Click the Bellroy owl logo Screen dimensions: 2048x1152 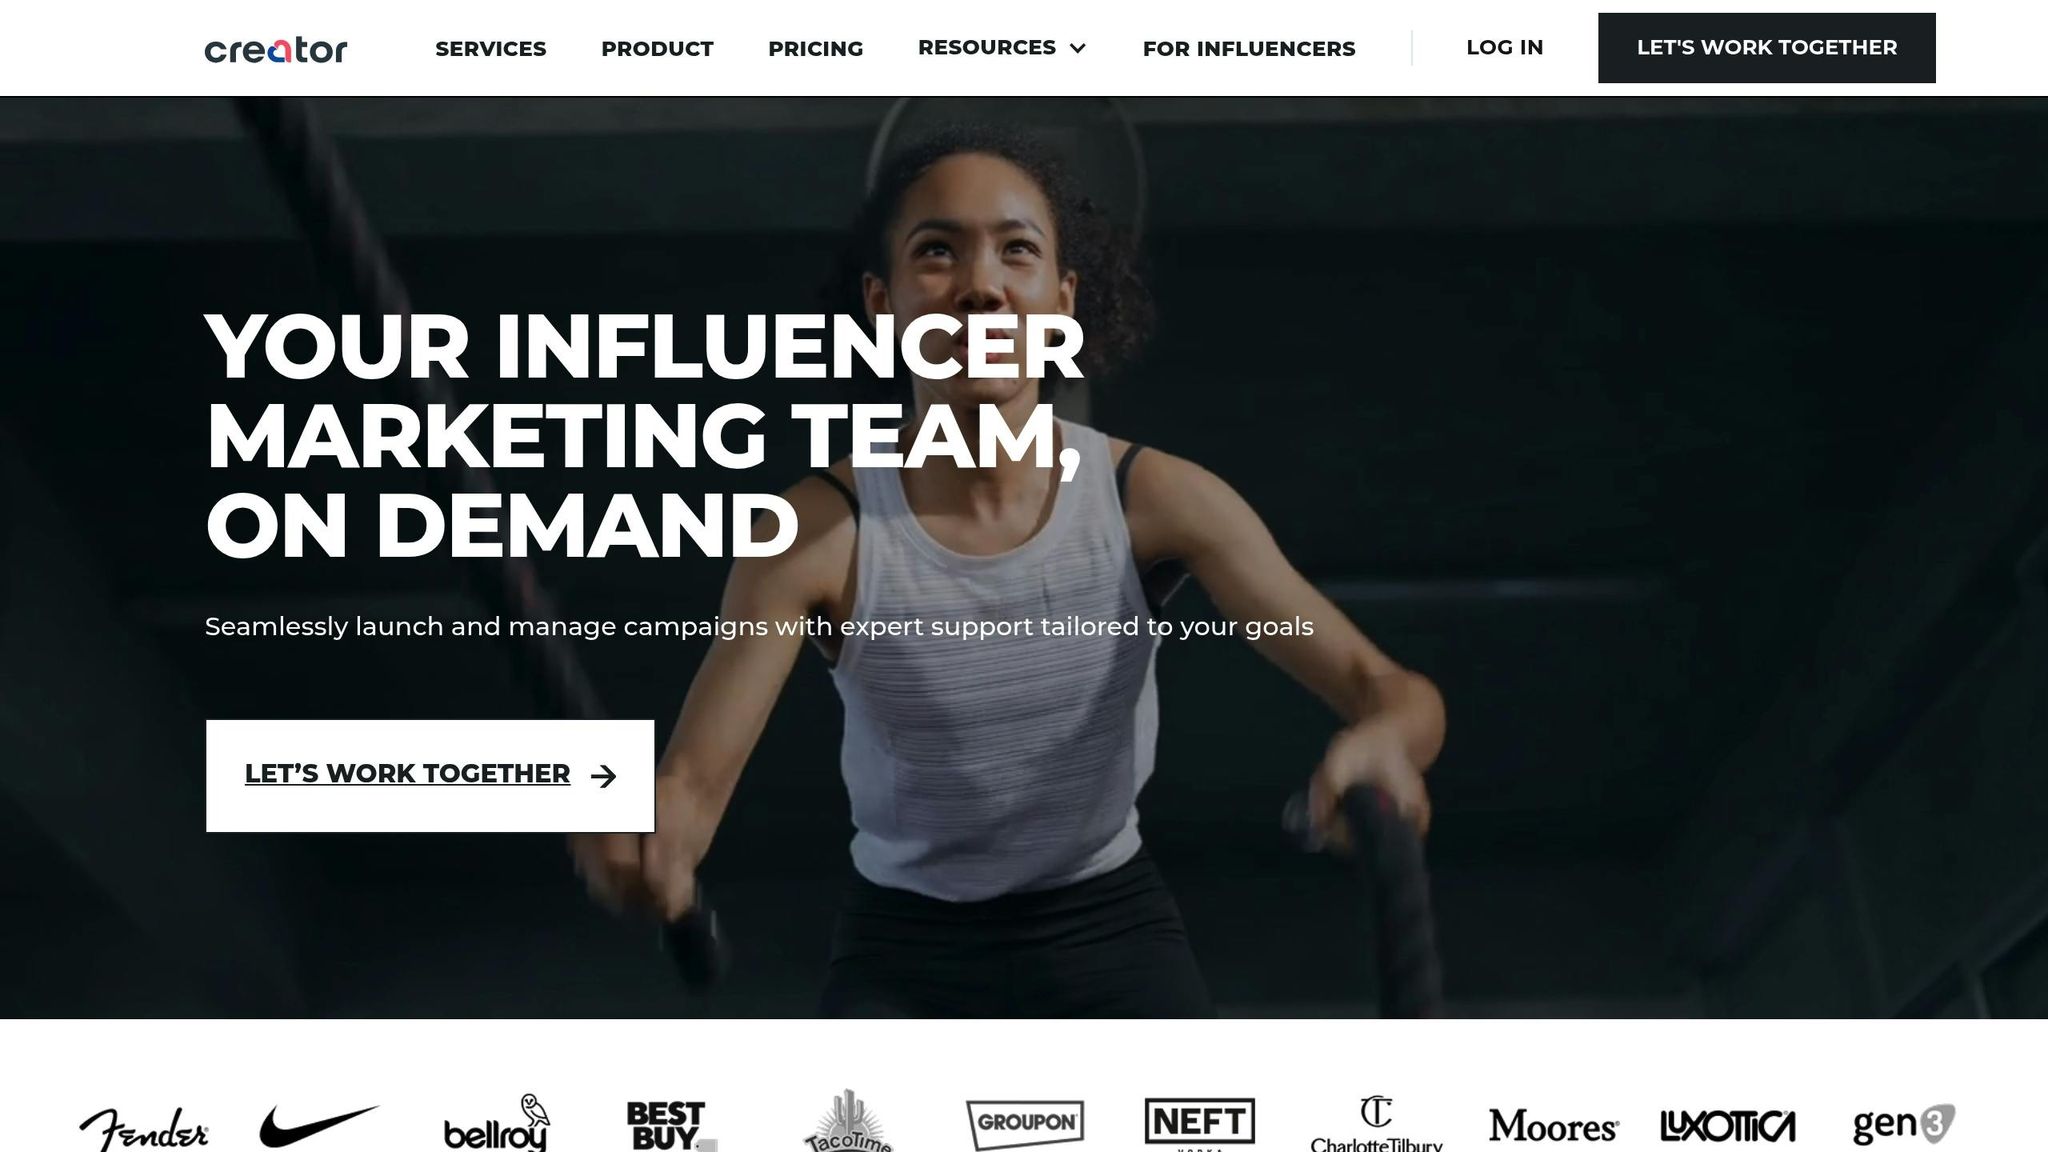point(497,1124)
